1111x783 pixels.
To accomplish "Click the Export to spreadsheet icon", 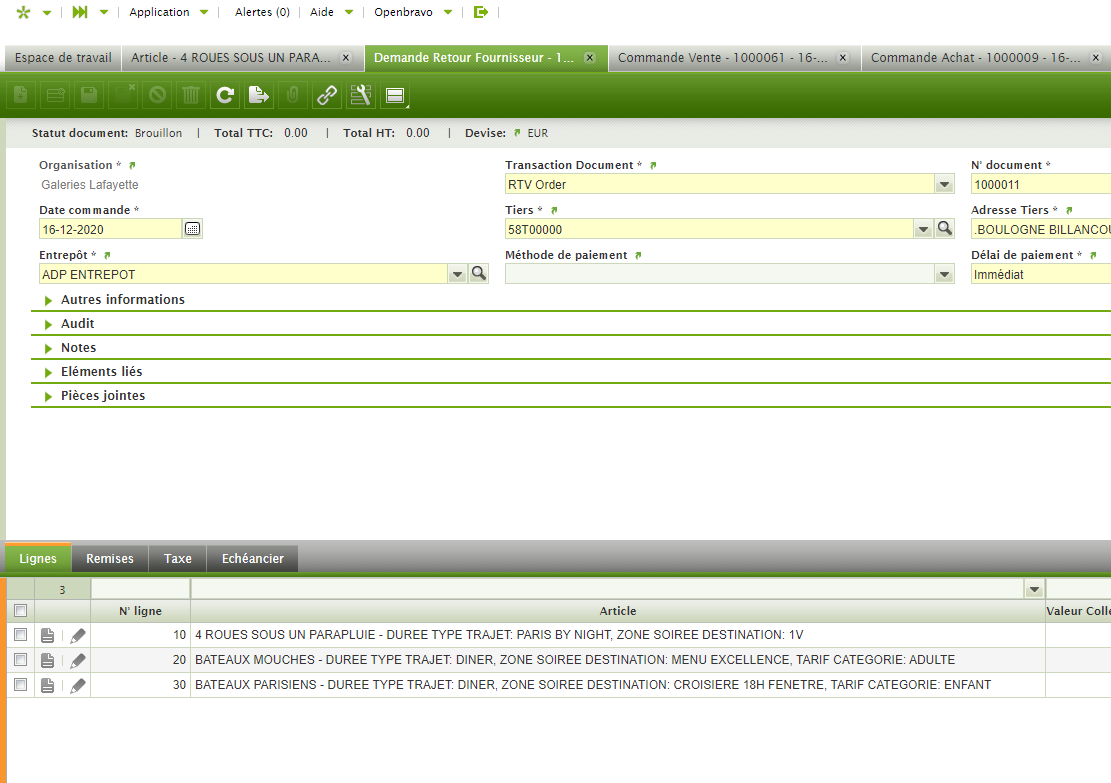I will pyautogui.click(x=259, y=96).
